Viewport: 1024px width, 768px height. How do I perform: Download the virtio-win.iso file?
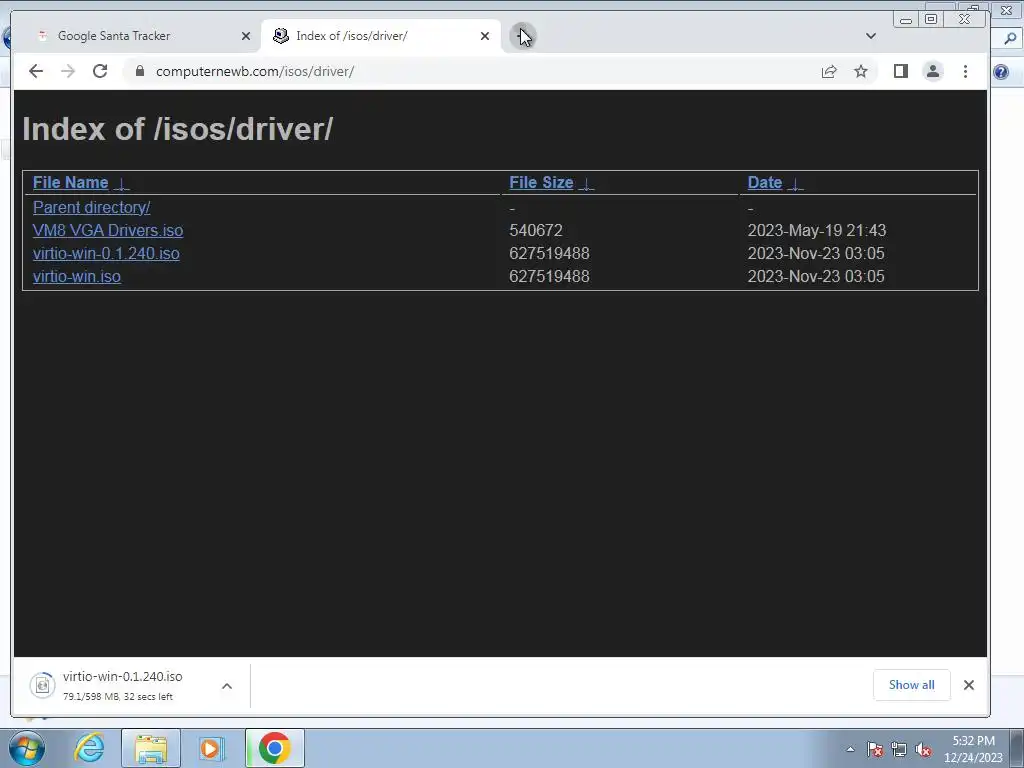tap(76, 276)
